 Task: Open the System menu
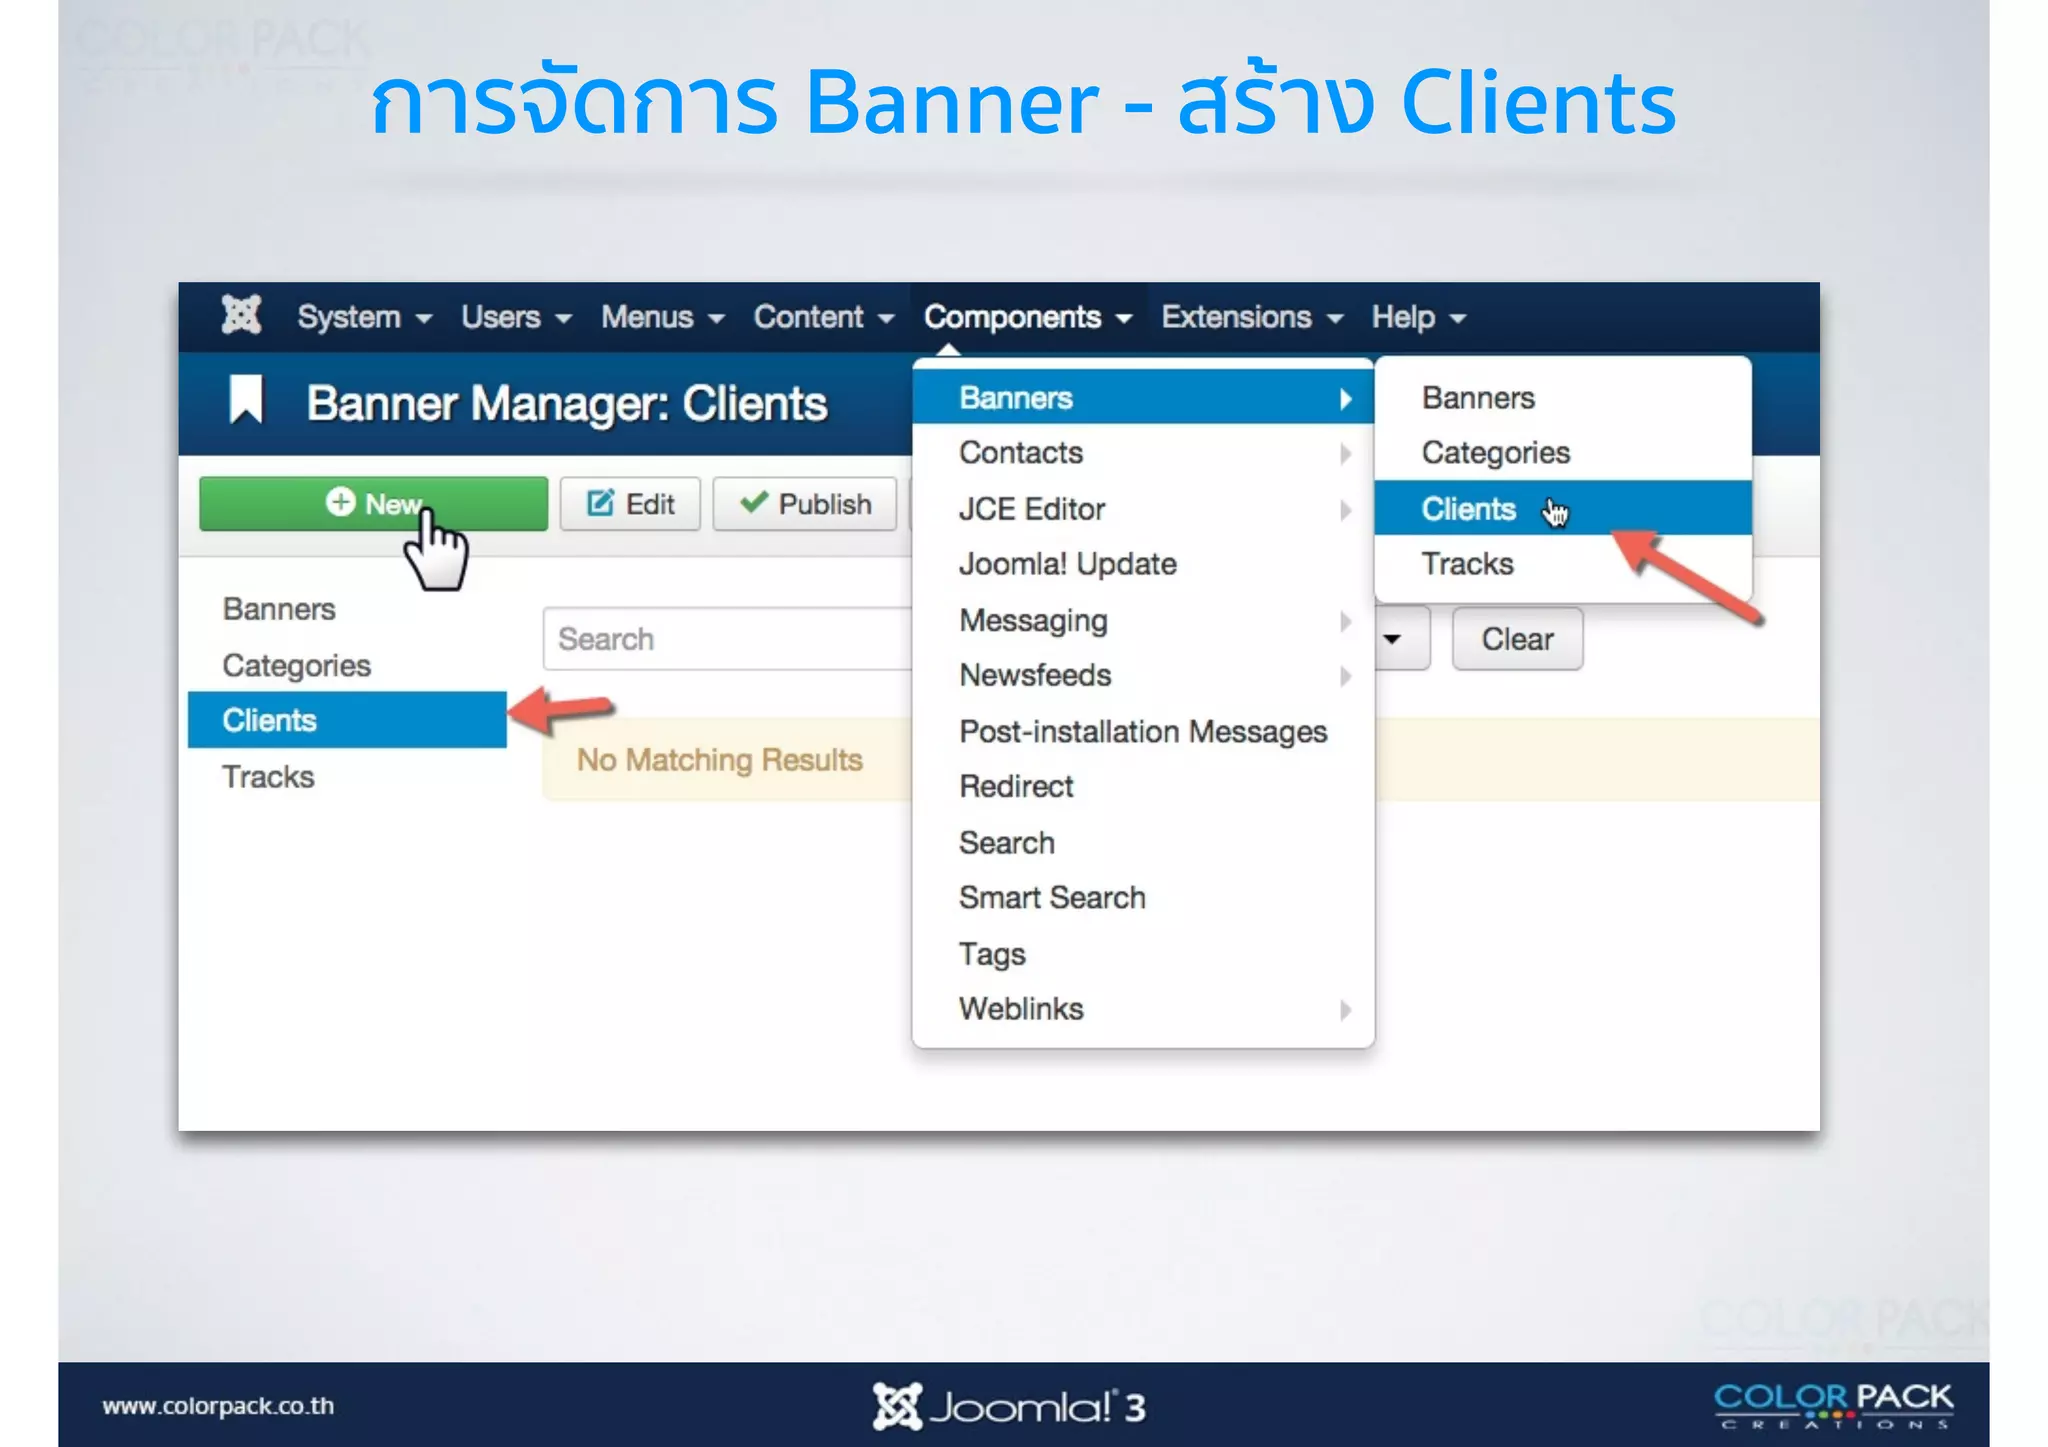[x=364, y=317]
